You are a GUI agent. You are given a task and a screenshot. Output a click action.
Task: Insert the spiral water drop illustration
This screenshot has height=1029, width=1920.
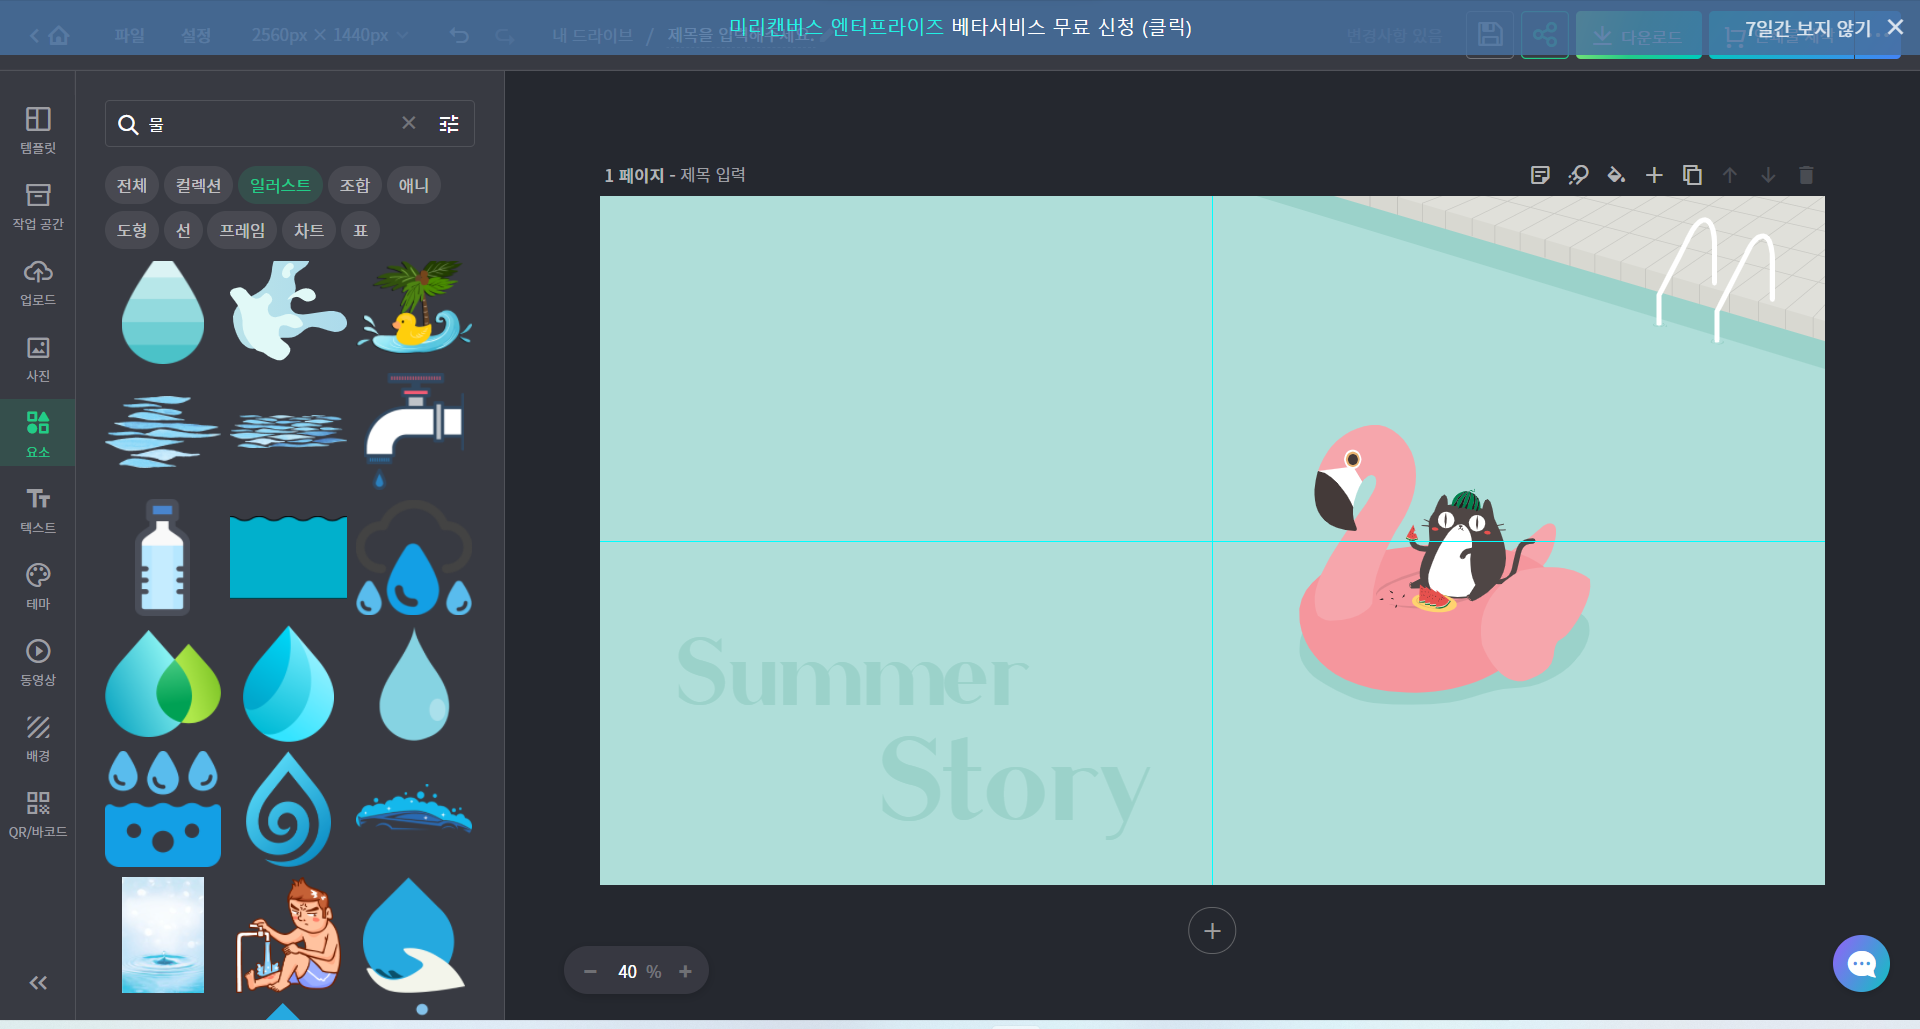tap(288, 809)
